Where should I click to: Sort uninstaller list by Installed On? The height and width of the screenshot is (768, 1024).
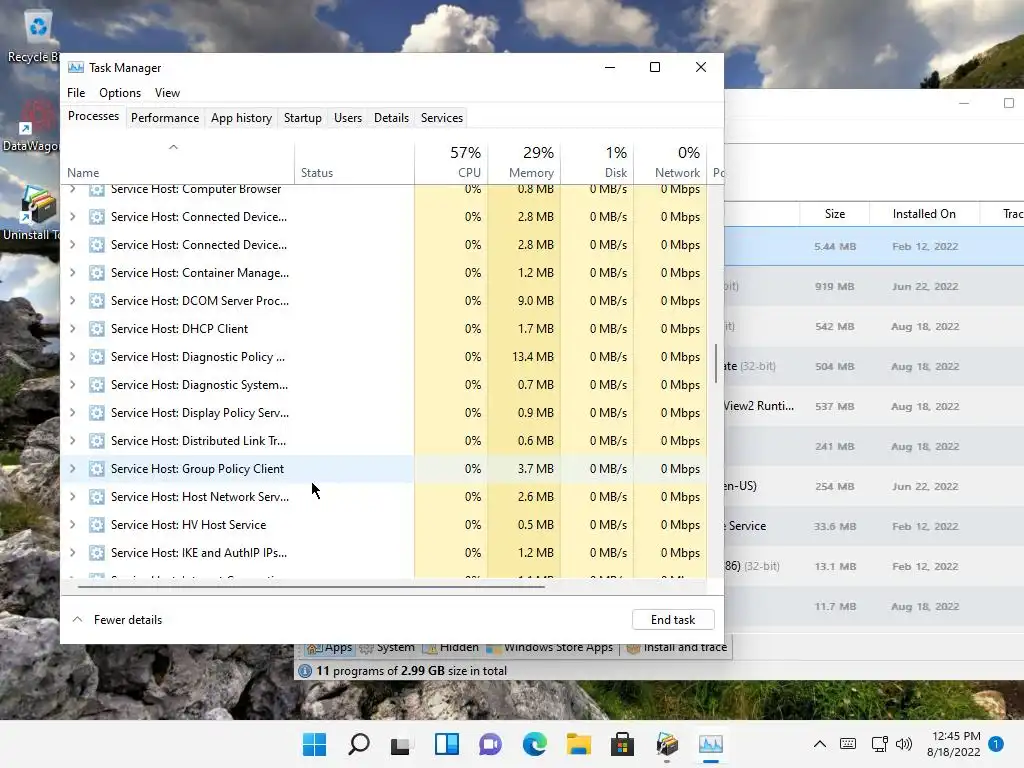(x=923, y=214)
